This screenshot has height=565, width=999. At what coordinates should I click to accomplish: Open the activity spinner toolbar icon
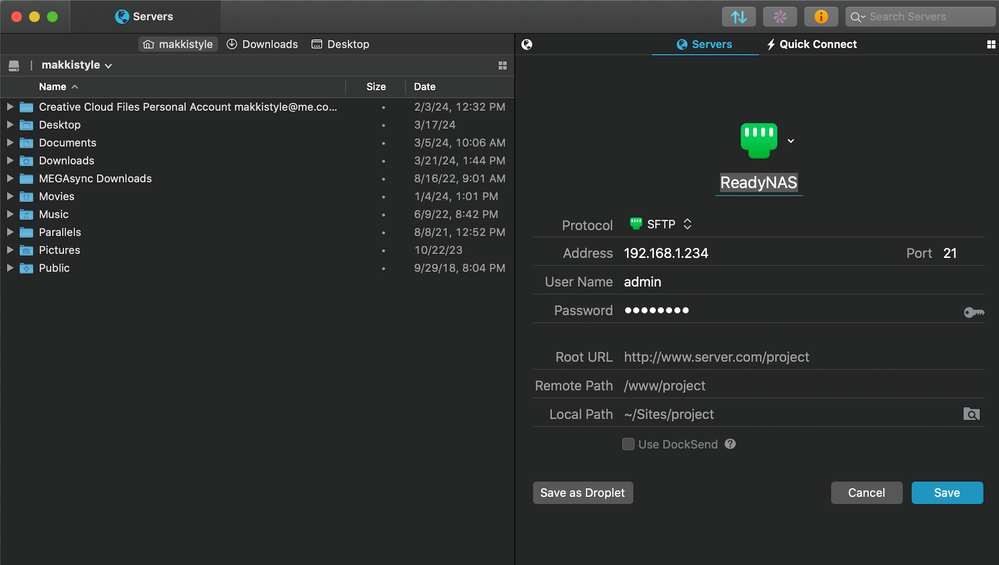click(779, 17)
